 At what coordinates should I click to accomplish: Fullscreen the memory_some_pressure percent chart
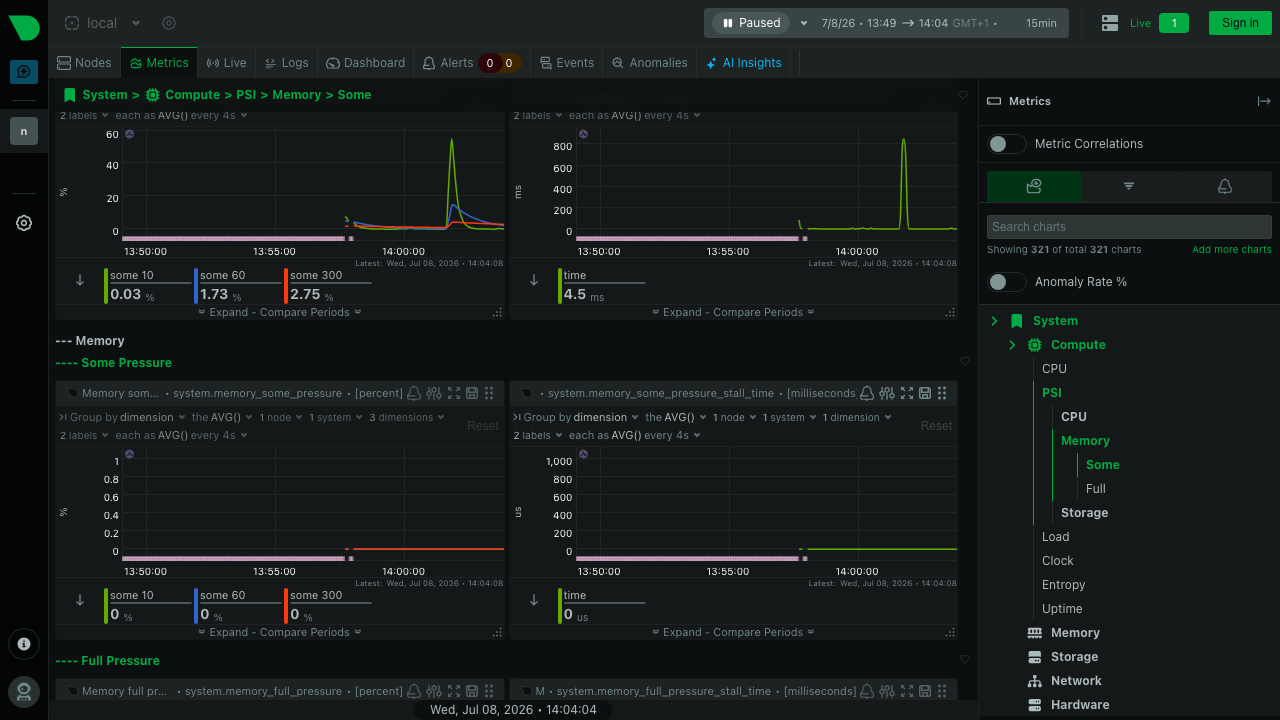(x=454, y=393)
